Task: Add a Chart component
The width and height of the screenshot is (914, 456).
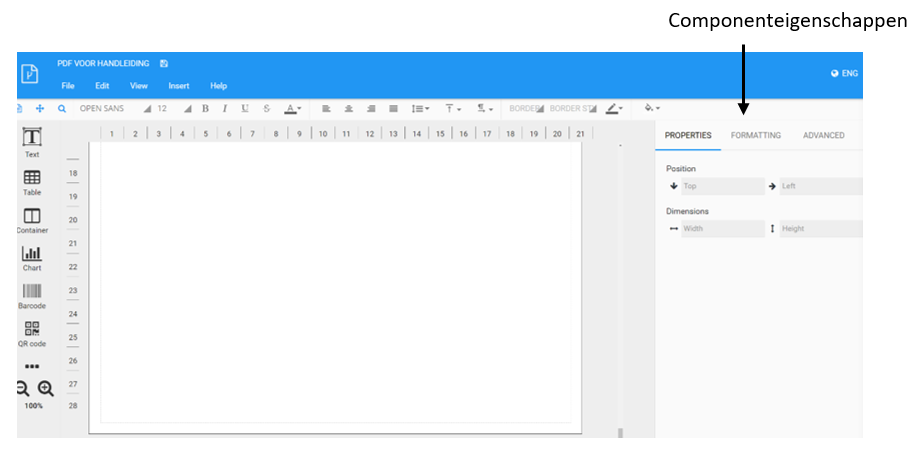Action: pos(32,255)
